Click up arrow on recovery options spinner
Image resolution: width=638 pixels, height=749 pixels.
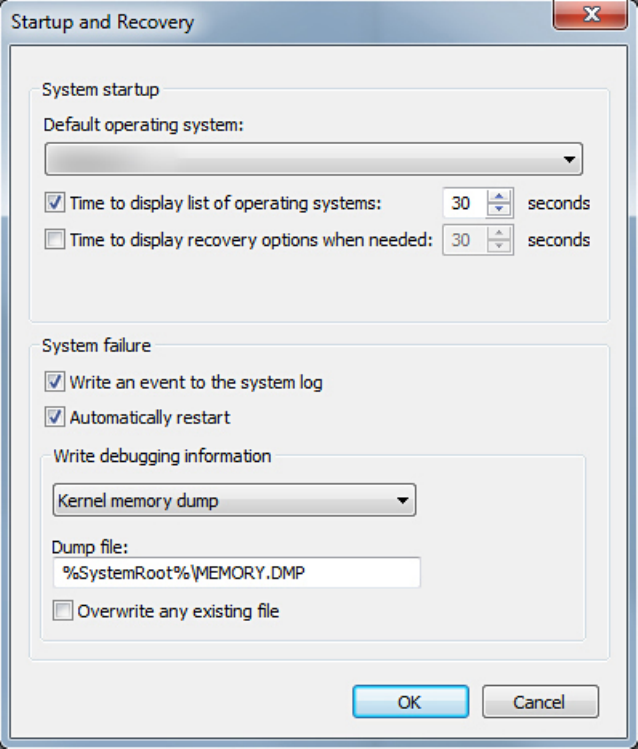click(x=499, y=234)
